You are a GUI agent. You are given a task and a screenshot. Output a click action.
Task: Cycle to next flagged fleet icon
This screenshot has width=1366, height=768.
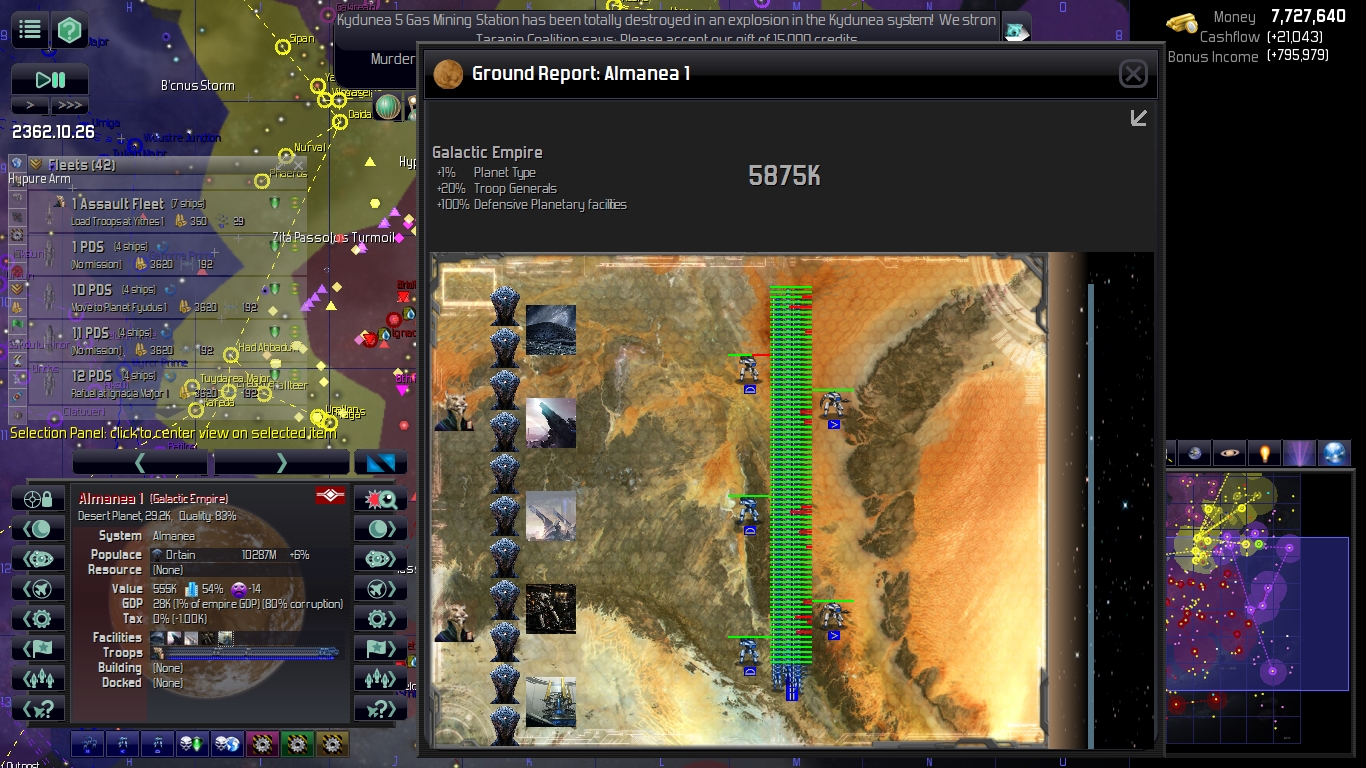(x=381, y=648)
